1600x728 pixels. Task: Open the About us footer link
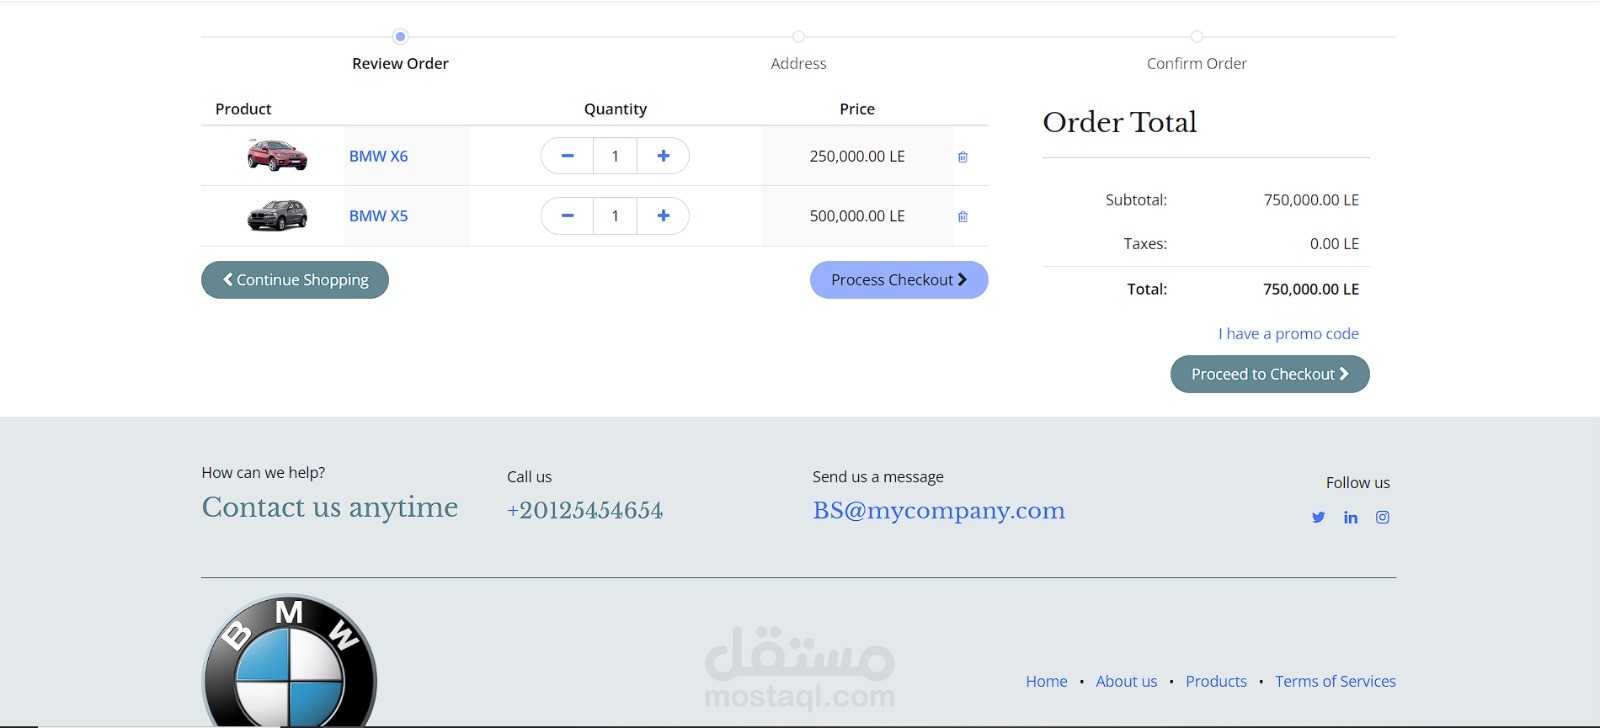(x=1126, y=681)
